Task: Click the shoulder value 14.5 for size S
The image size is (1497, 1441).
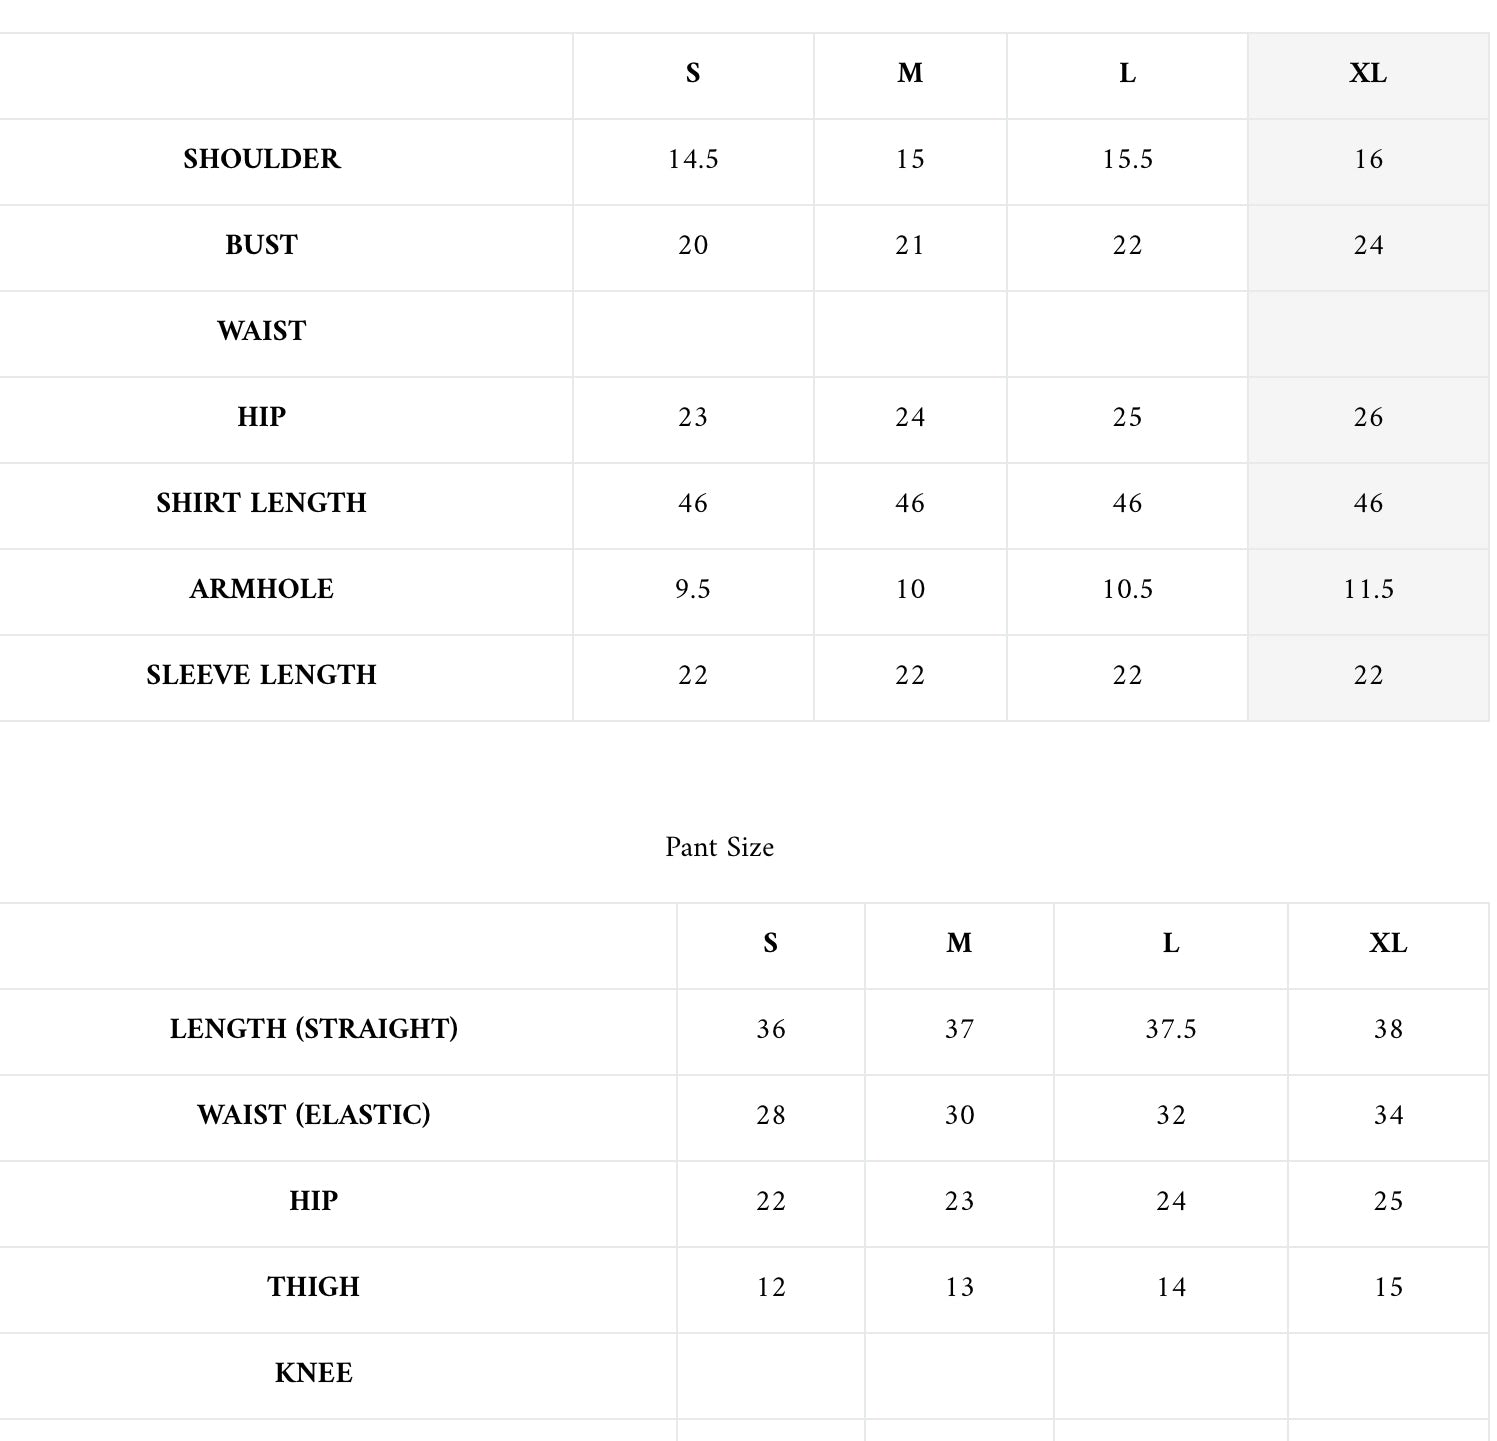Action: (693, 159)
